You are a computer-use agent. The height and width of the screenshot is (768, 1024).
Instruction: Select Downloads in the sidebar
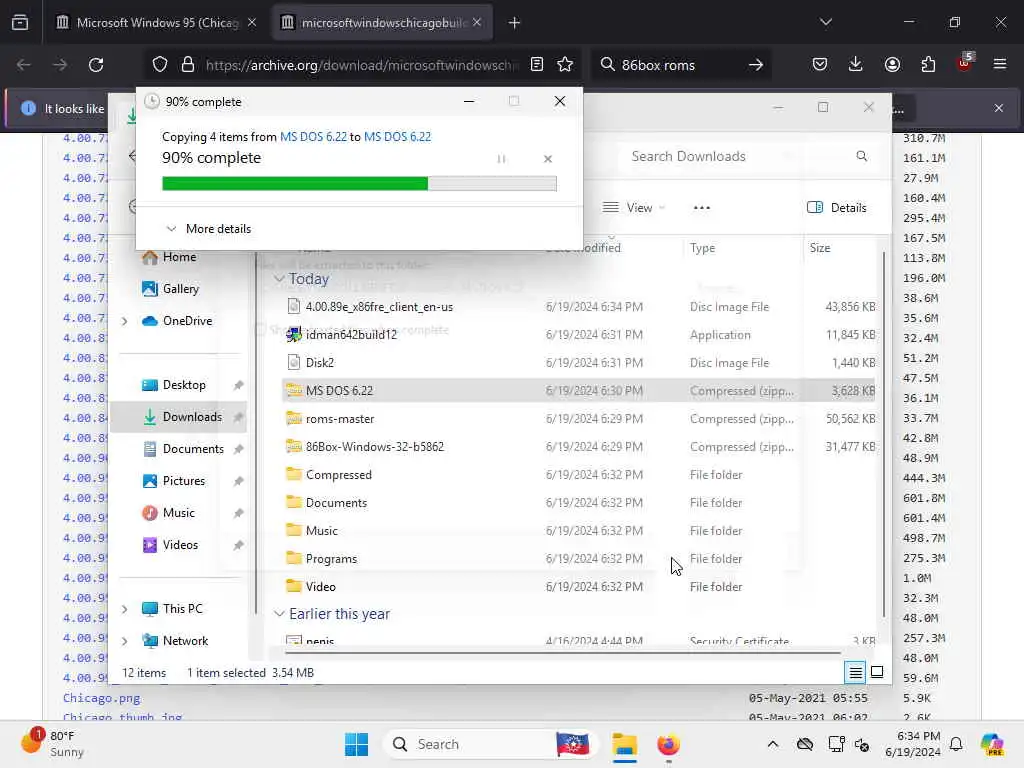click(x=178, y=417)
